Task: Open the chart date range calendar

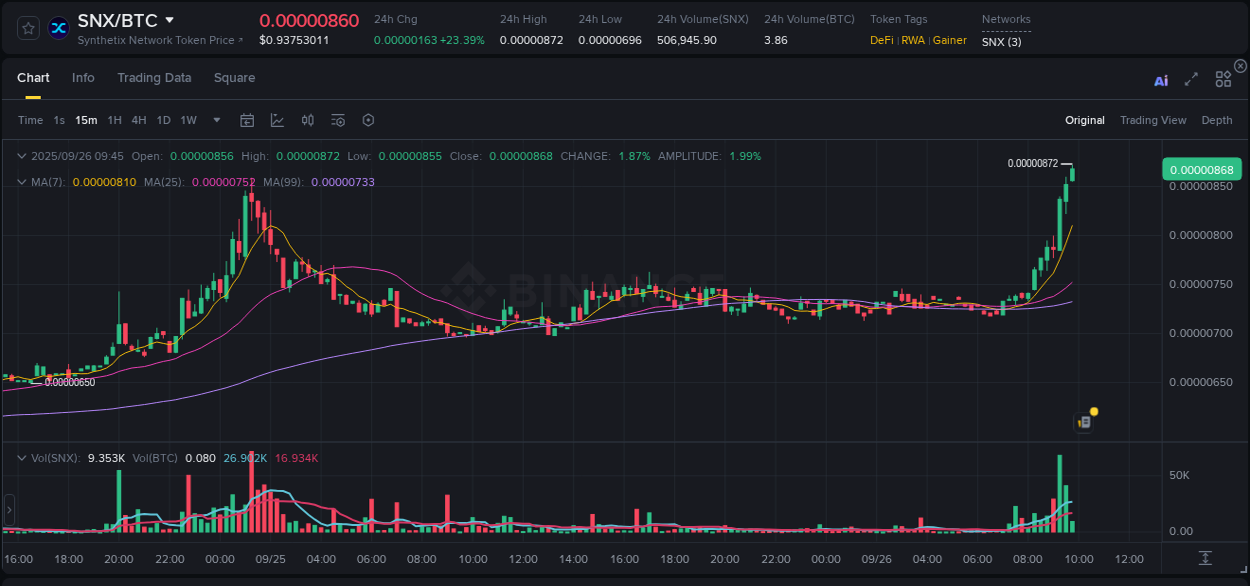Action: (x=247, y=120)
